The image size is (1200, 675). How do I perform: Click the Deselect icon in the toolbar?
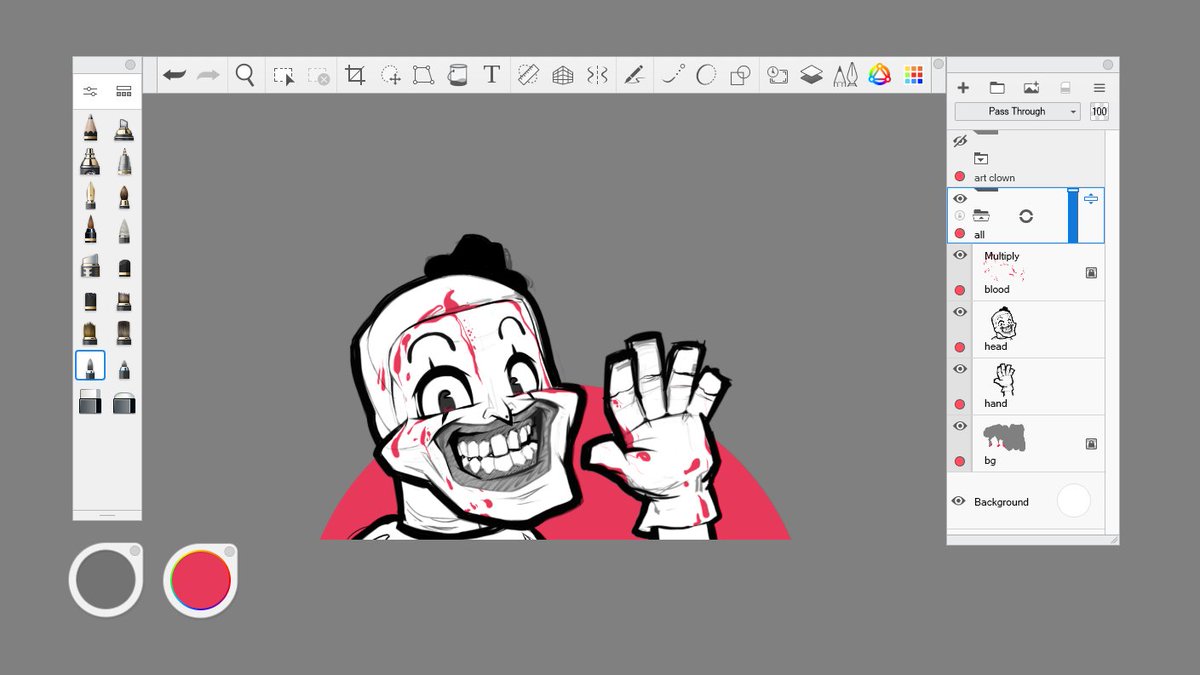click(x=319, y=75)
